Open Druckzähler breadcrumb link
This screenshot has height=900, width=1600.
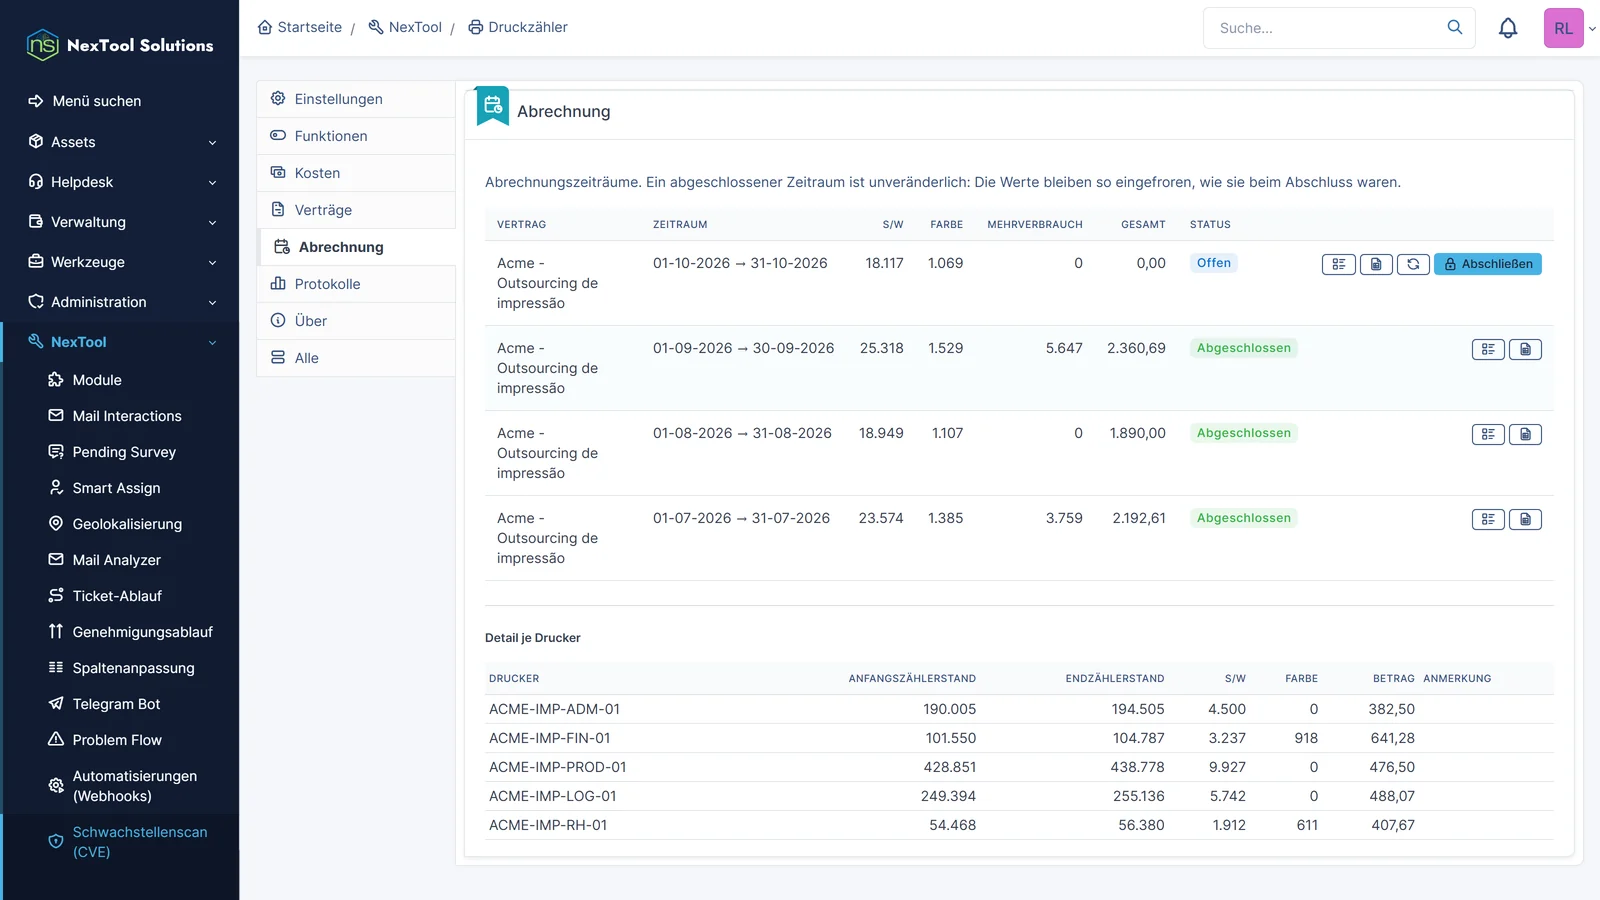[x=518, y=27]
